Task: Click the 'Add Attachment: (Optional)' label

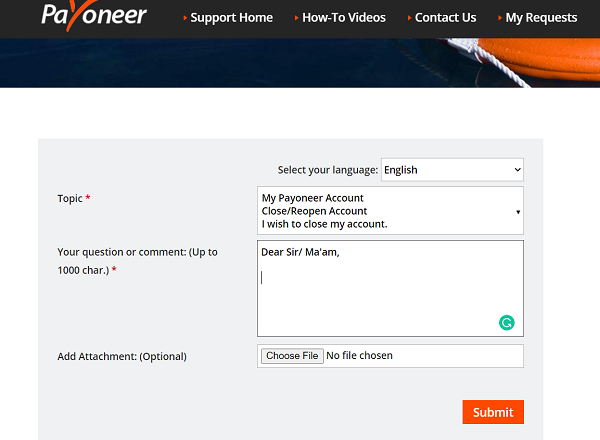Action: [x=122, y=357]
